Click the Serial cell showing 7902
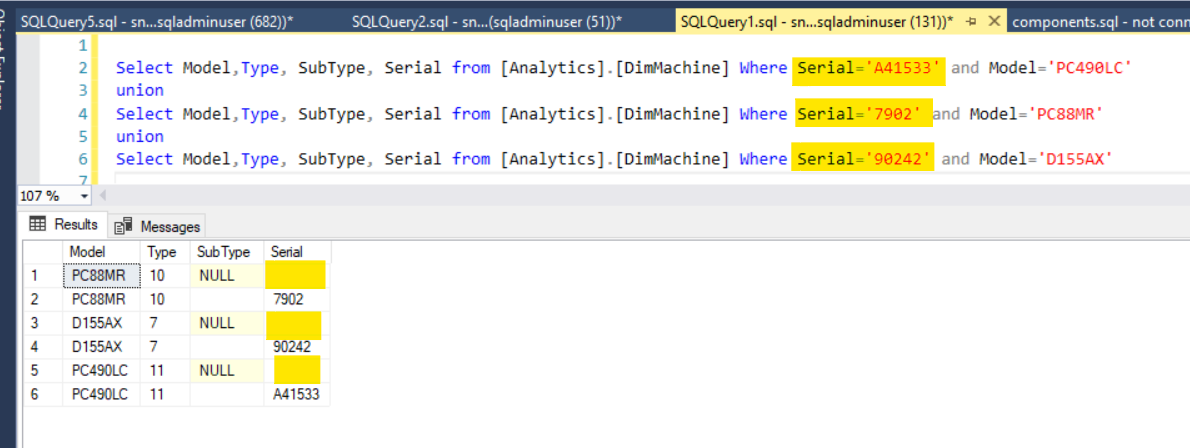Viewport: 1190px width, 448px height. (297, 299)
